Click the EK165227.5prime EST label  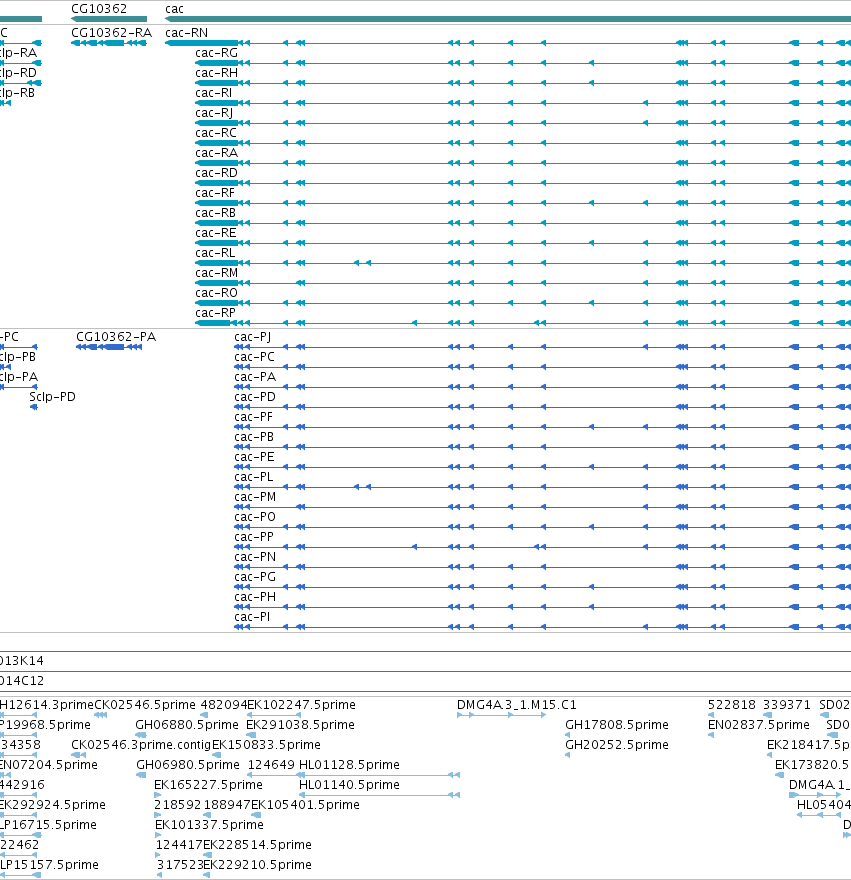(208, 785)
